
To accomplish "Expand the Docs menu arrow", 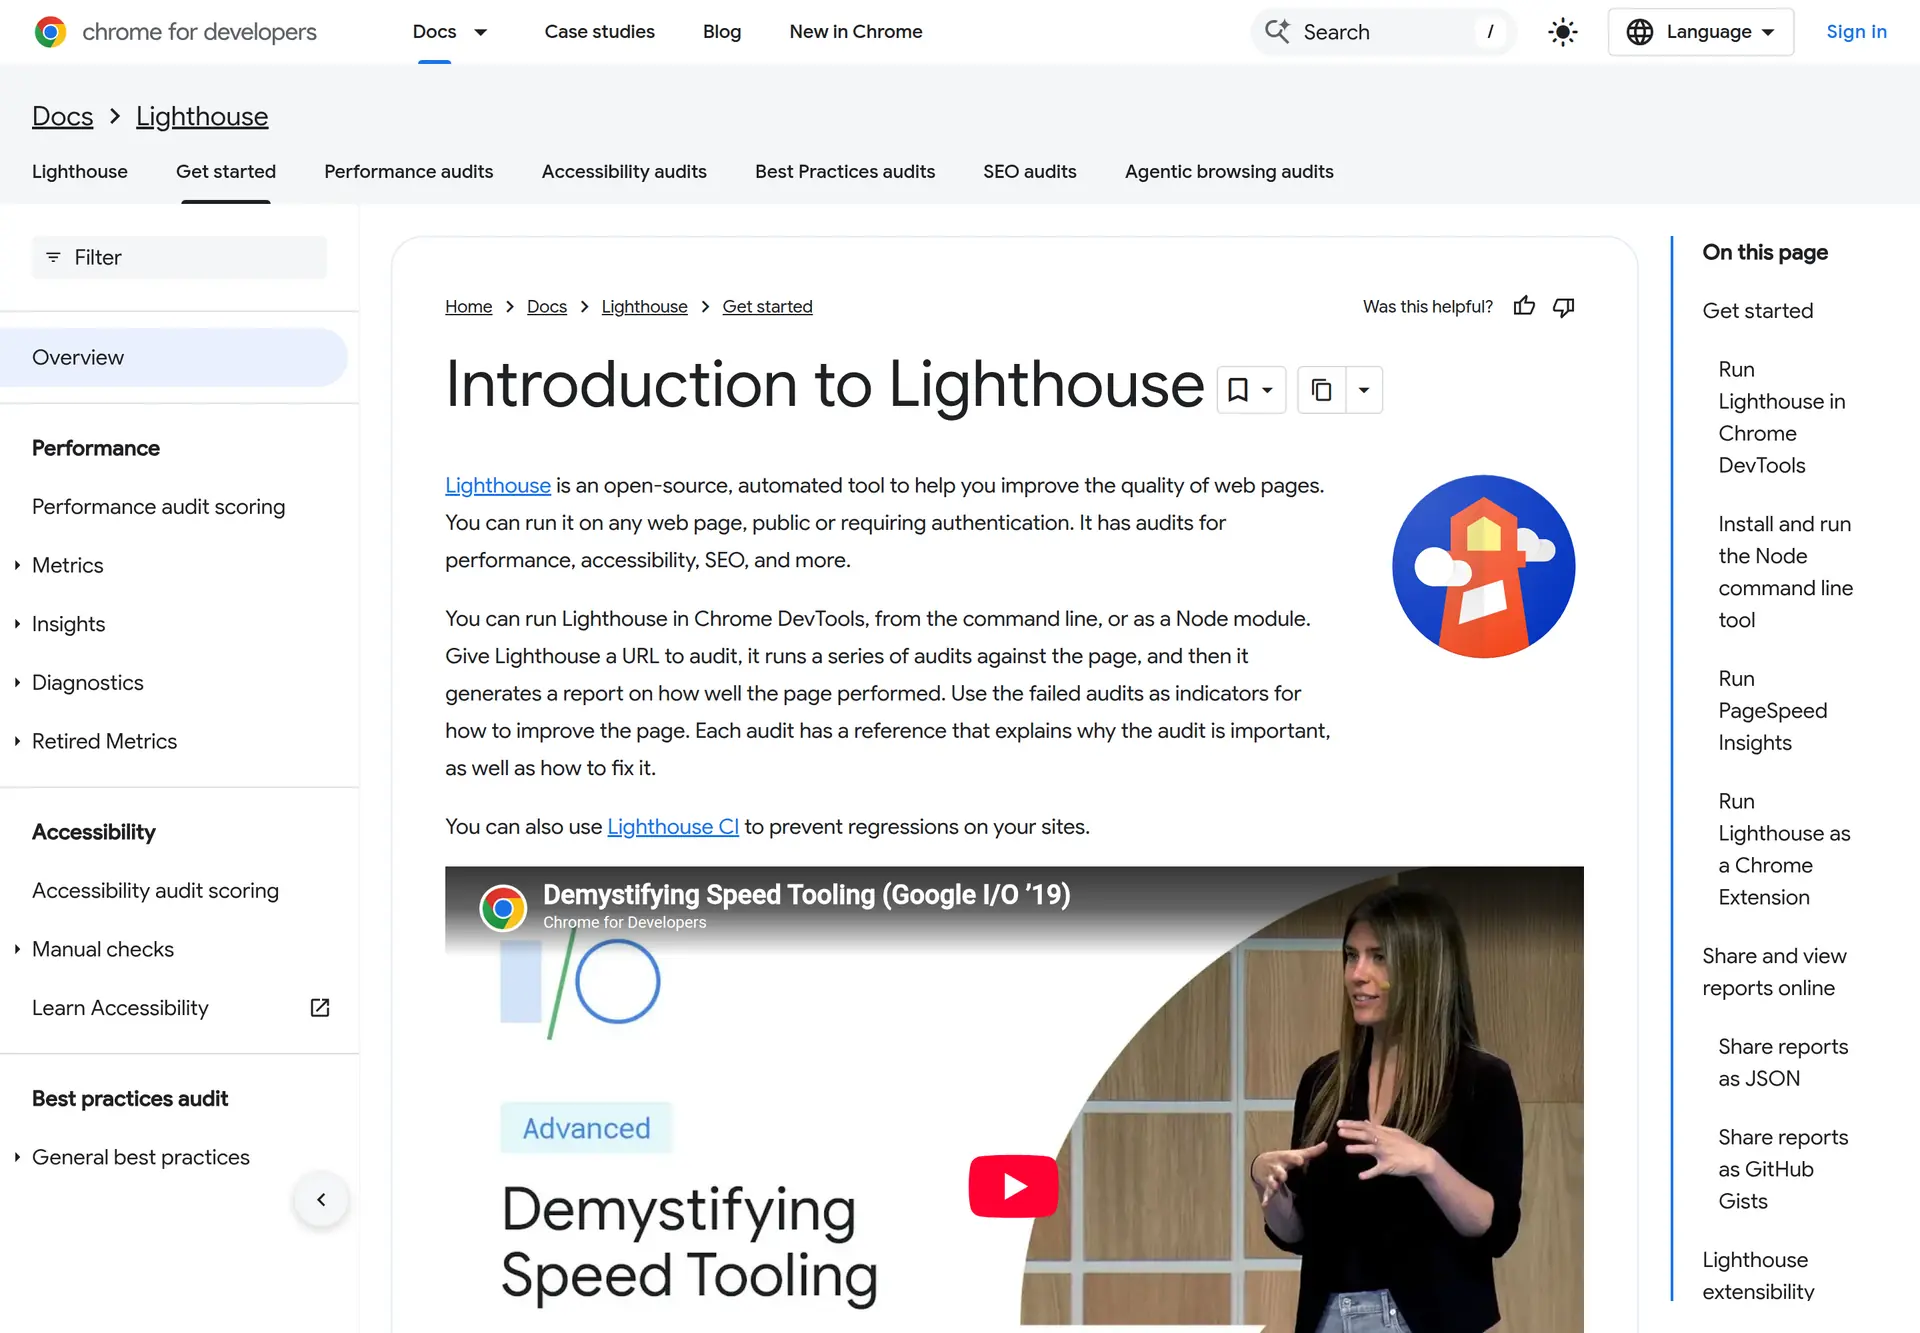I will (481, 32).
